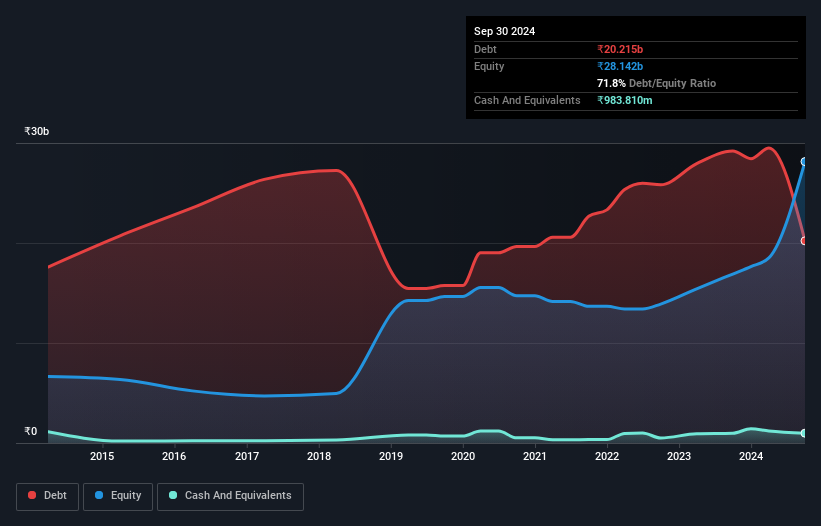Toggle Cash And Equivalents legend button
Image resolution: width=821 pixels, height=526 pixels.
pyautogui.click(x=230, y=496)
